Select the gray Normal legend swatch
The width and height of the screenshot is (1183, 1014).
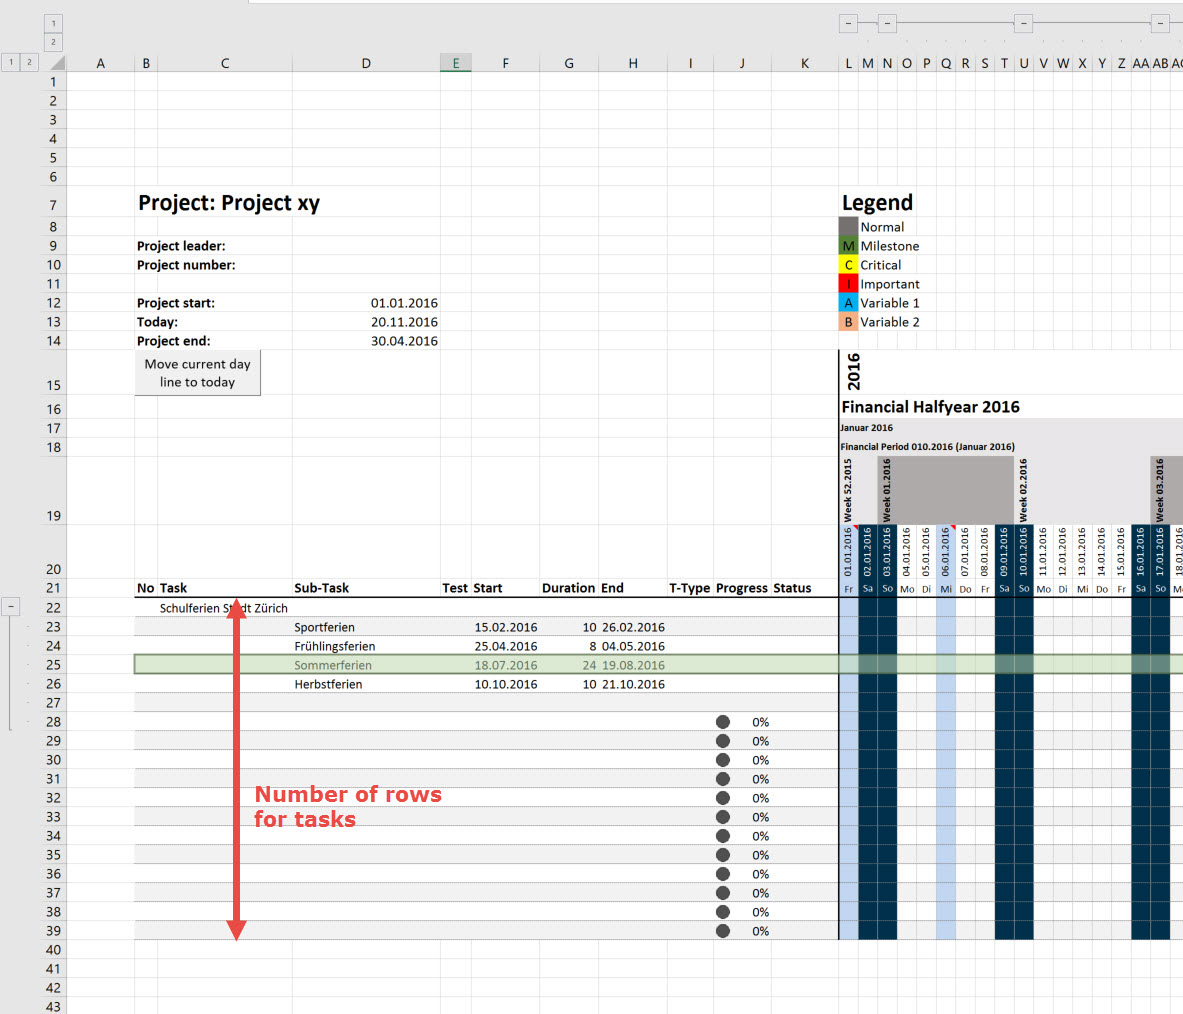(x=848, y=226)
